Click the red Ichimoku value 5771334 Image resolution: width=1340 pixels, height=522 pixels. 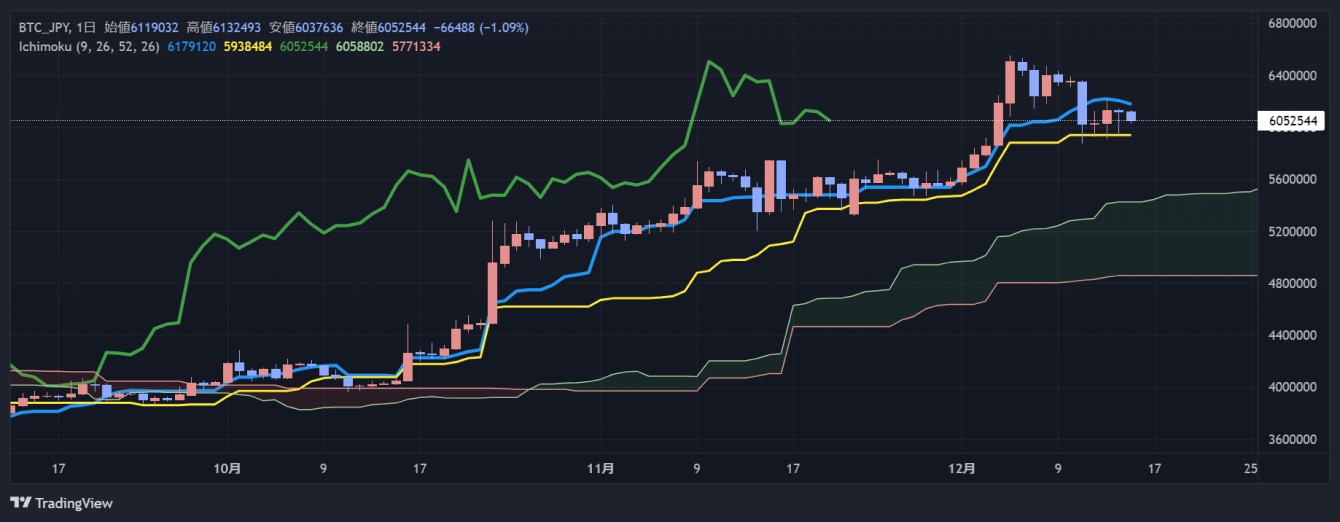click(x=417, y=46)
